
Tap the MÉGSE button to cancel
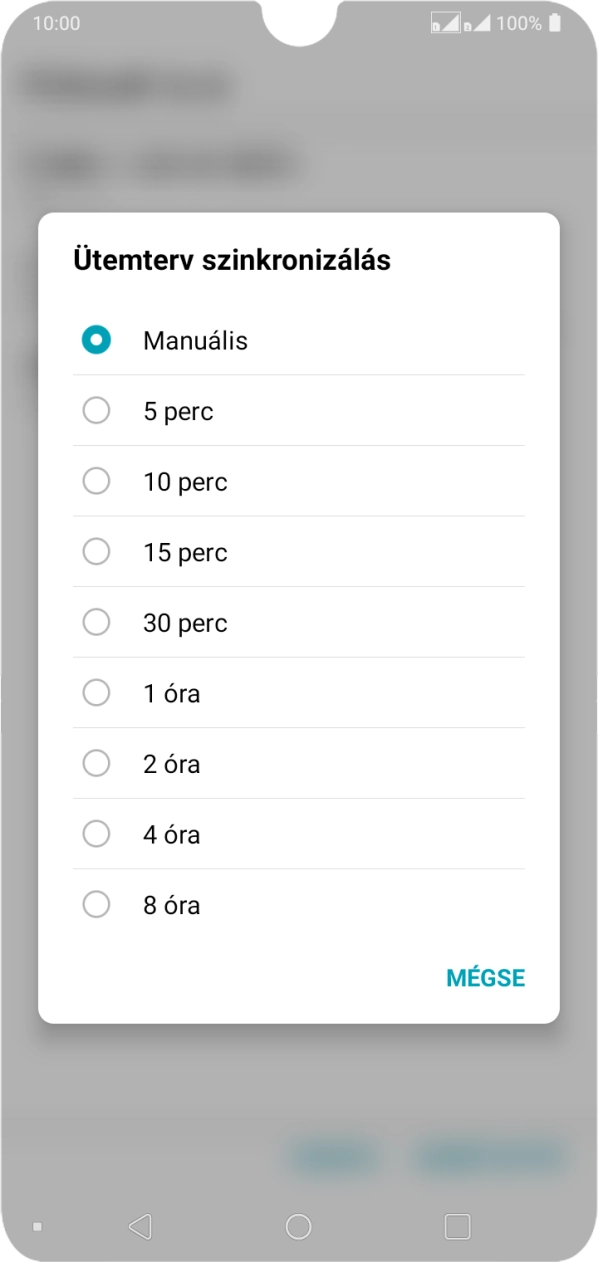pyautogui.click(x=485, y=977)
